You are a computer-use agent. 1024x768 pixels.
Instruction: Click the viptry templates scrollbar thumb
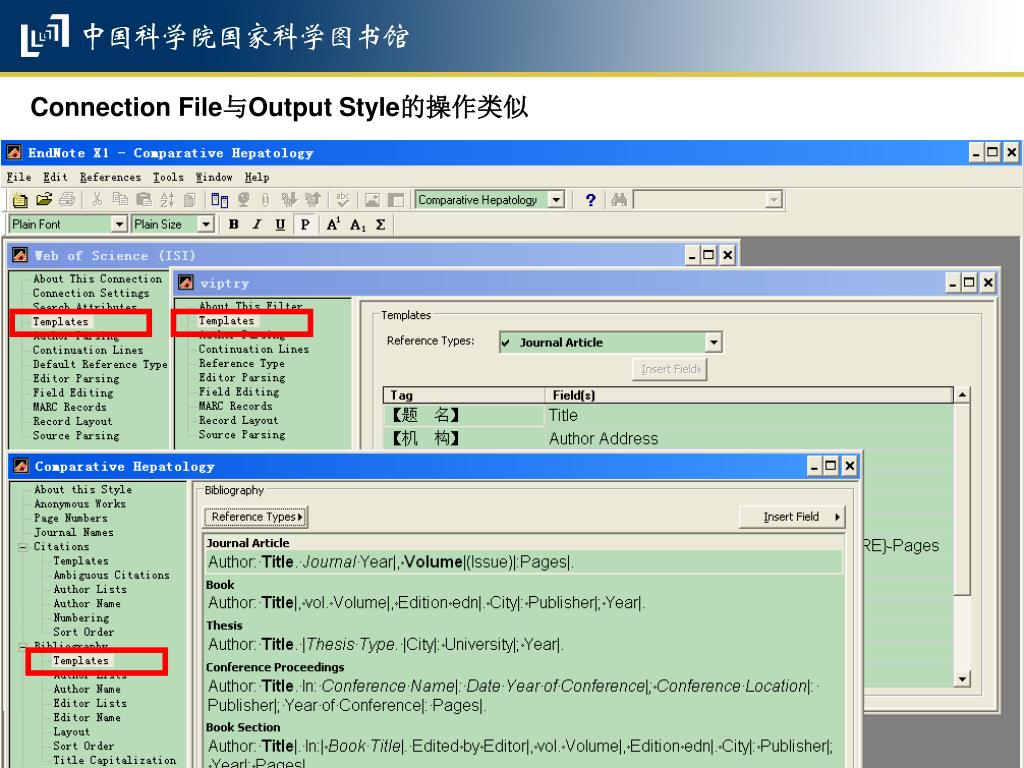(x=962, y=499)
